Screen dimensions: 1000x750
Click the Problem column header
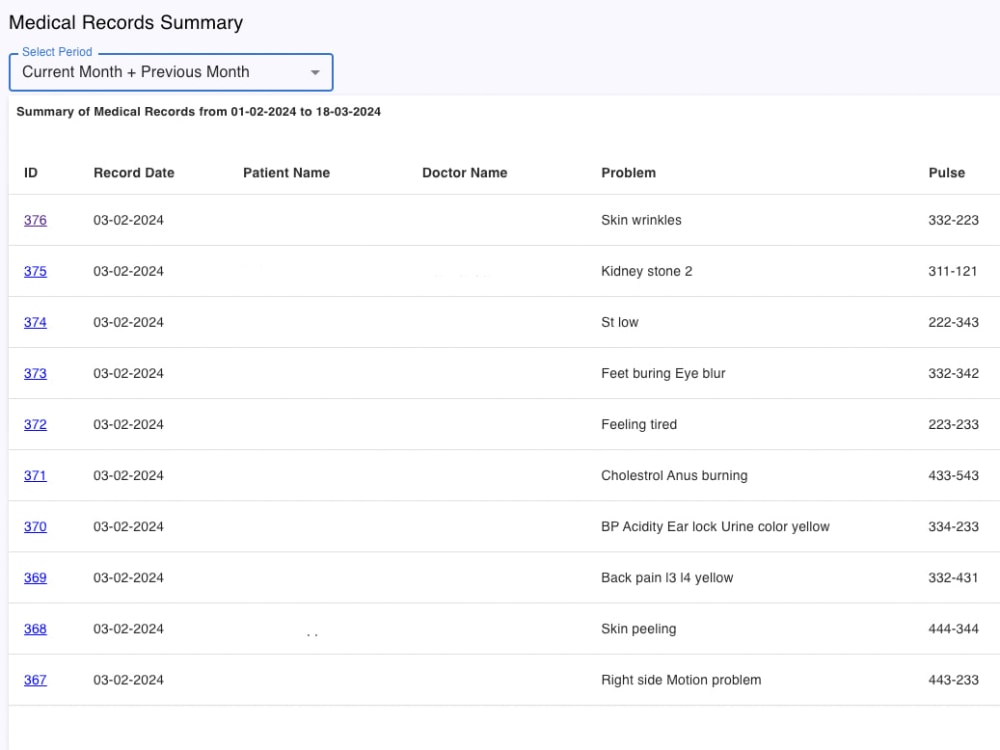click(x=628, y=173)
